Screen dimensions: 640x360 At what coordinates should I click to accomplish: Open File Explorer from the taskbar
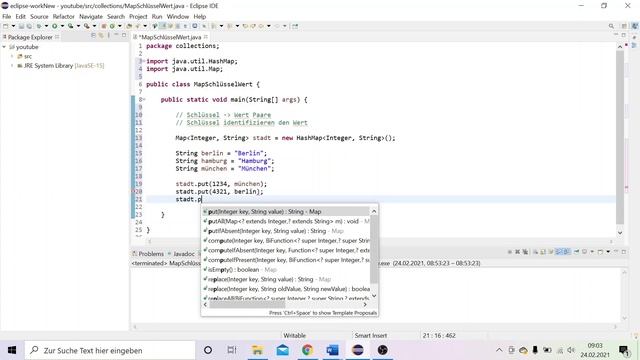[x=257, y=350]
